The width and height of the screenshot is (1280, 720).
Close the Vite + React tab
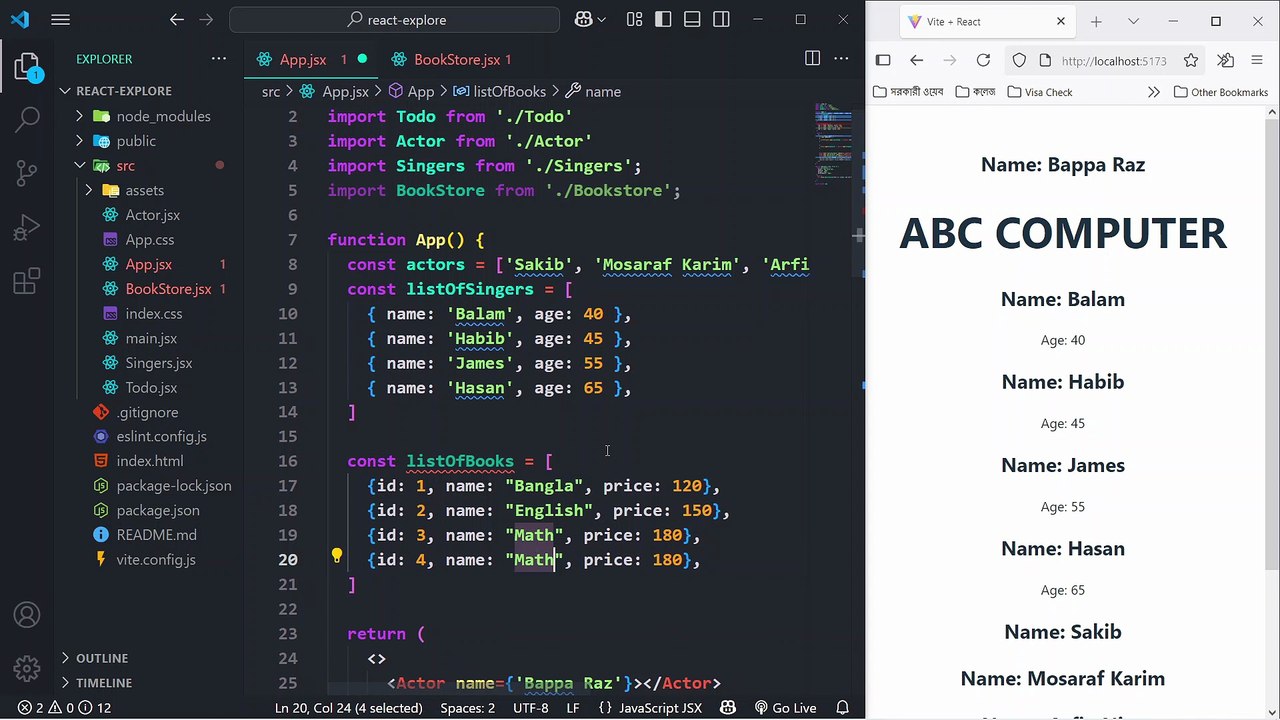1061,21
